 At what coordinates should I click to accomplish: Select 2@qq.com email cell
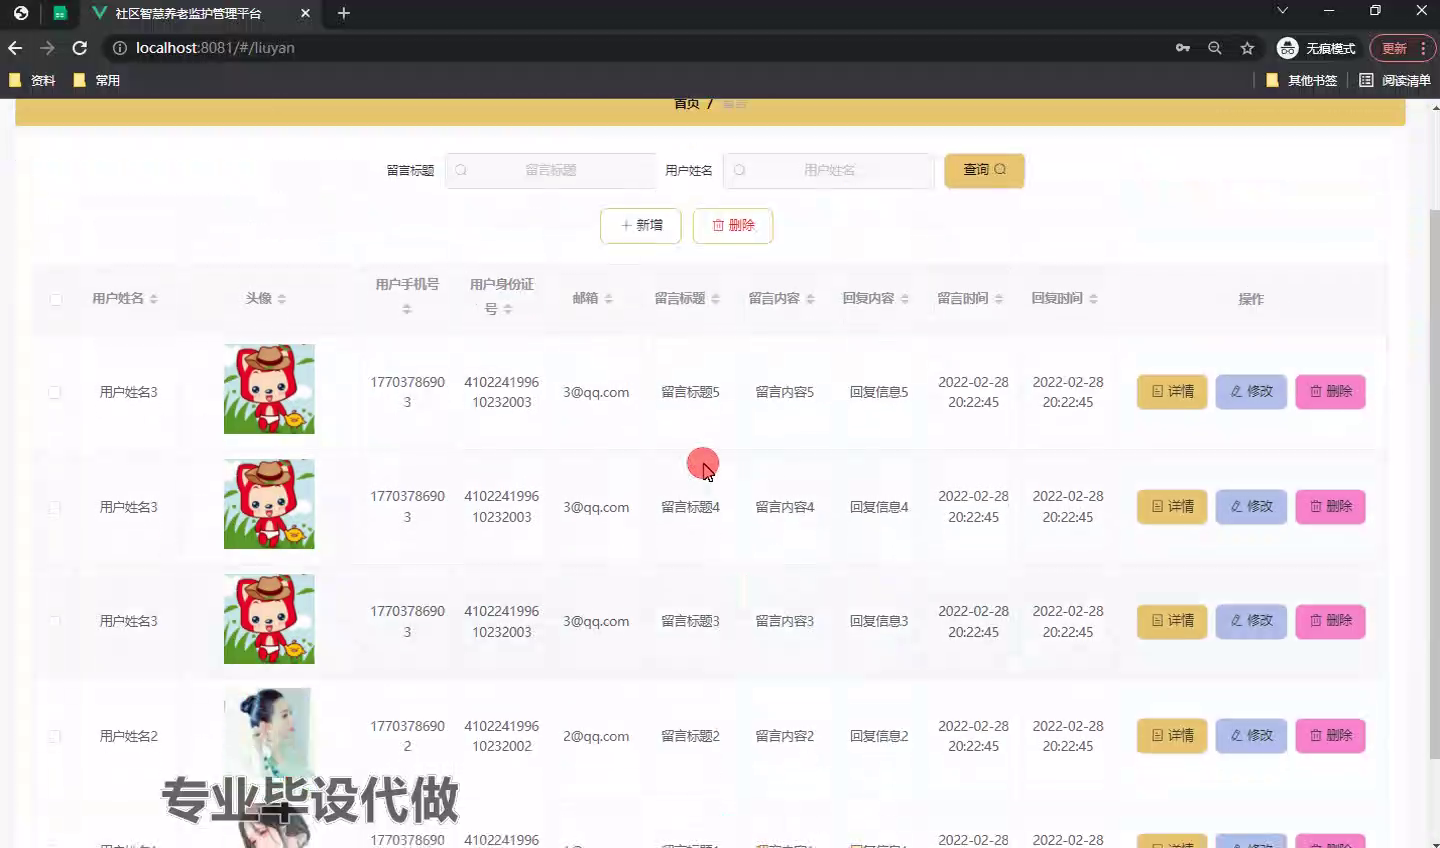[x=596, y=736]
